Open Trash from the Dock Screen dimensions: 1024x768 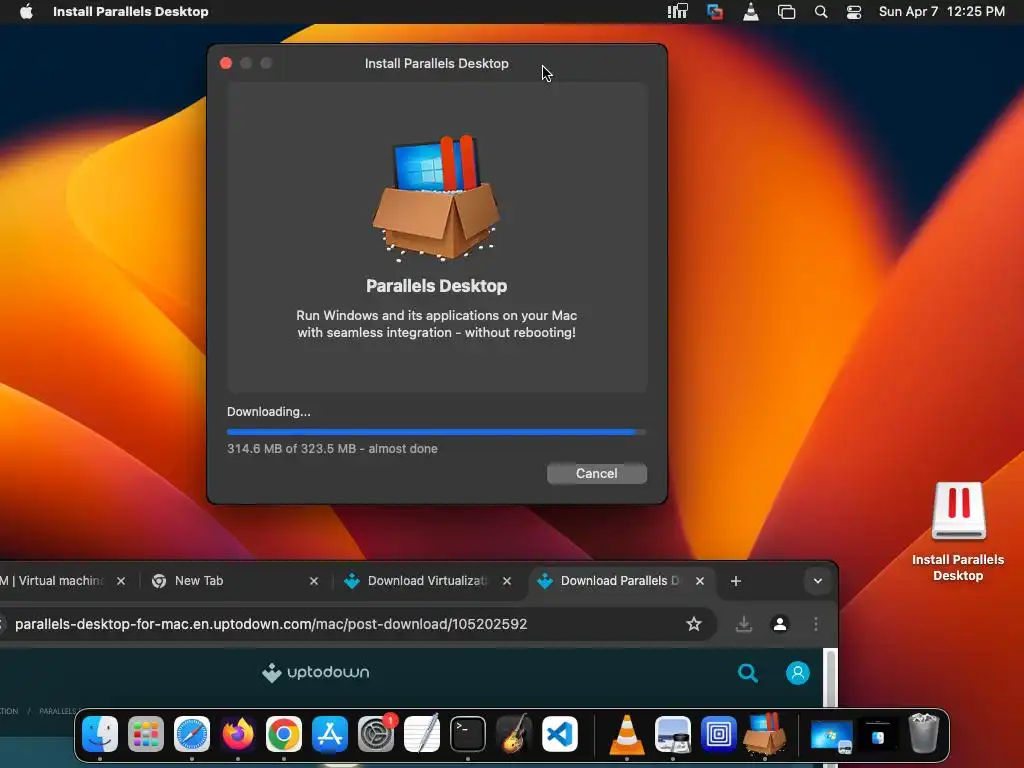[923, 733]
